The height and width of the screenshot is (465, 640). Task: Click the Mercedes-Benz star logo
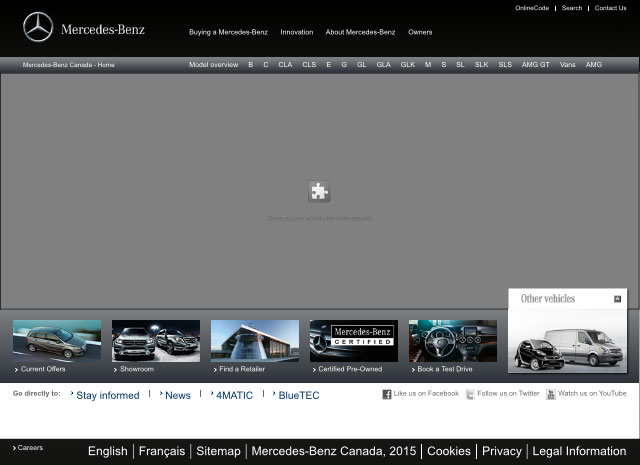click(38, 27)
